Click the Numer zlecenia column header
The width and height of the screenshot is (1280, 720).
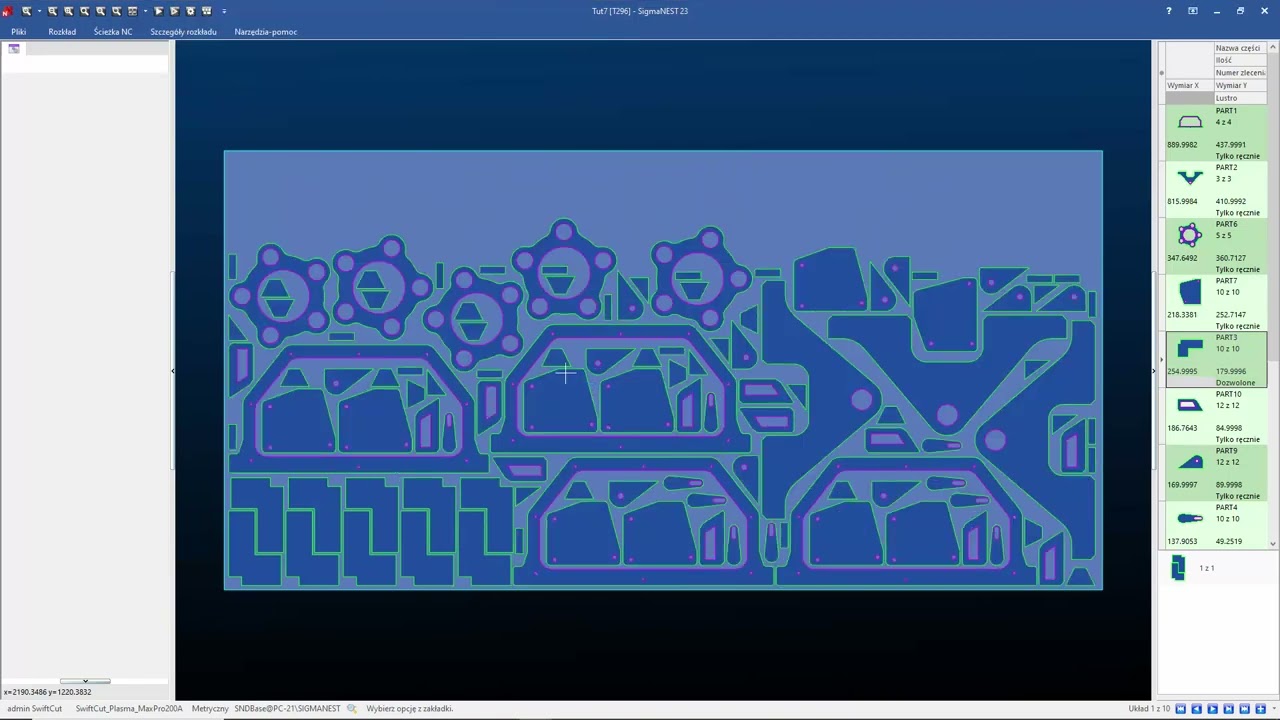[x=1240, y=73]
